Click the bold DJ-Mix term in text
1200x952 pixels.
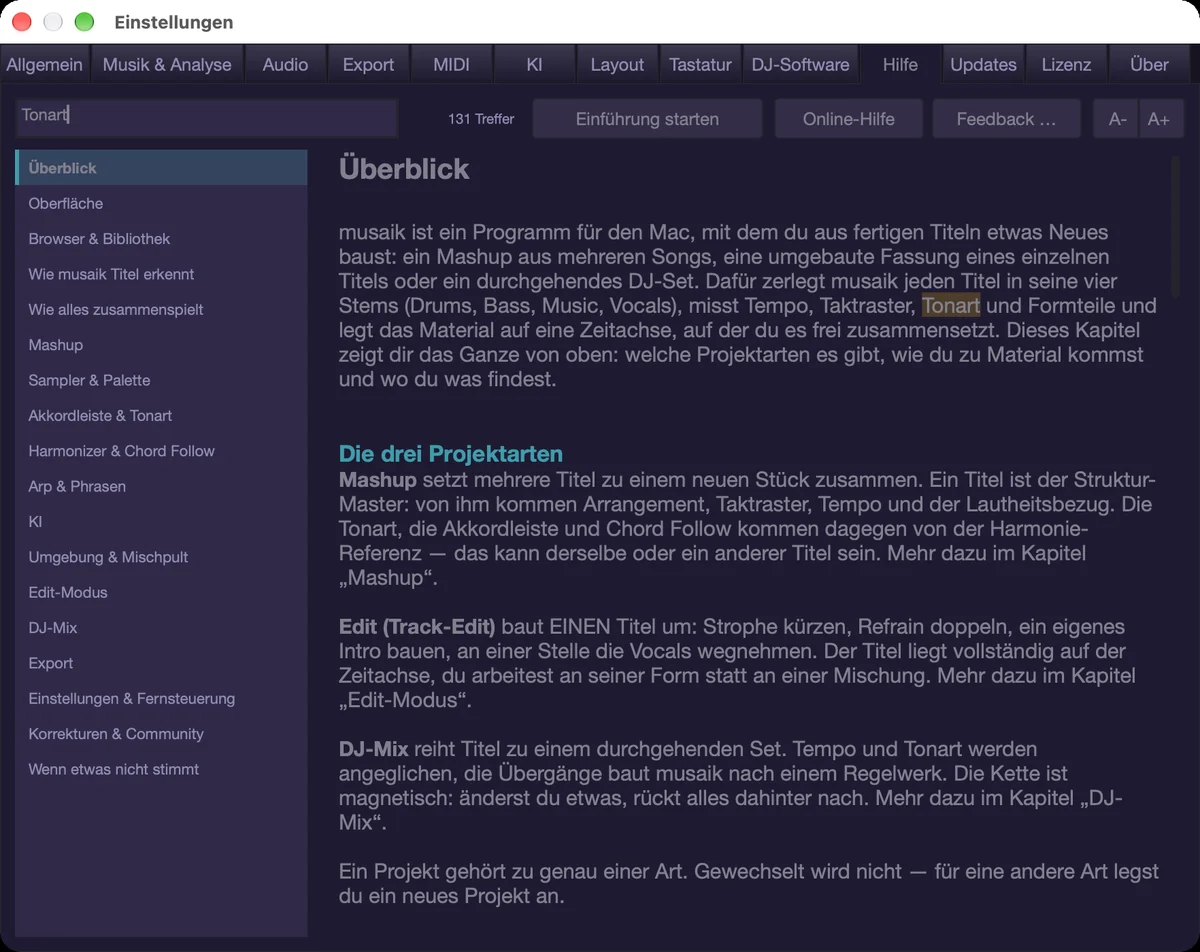(374, 749)
